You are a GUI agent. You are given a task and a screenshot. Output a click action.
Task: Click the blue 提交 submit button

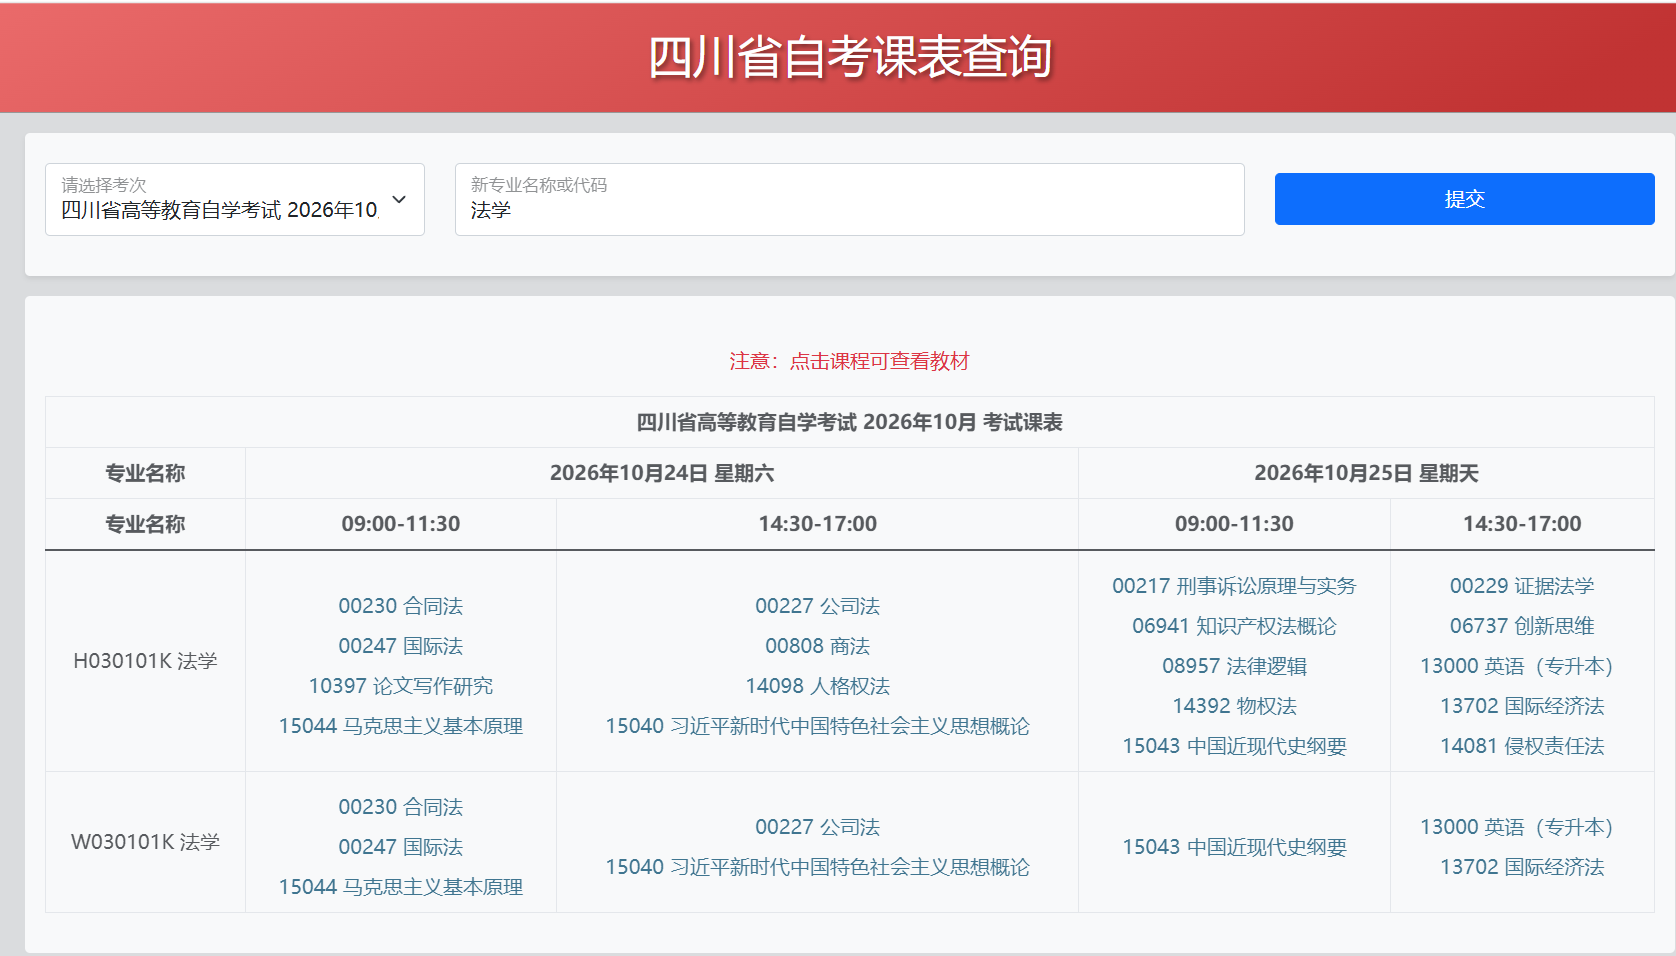point(1464,199)
